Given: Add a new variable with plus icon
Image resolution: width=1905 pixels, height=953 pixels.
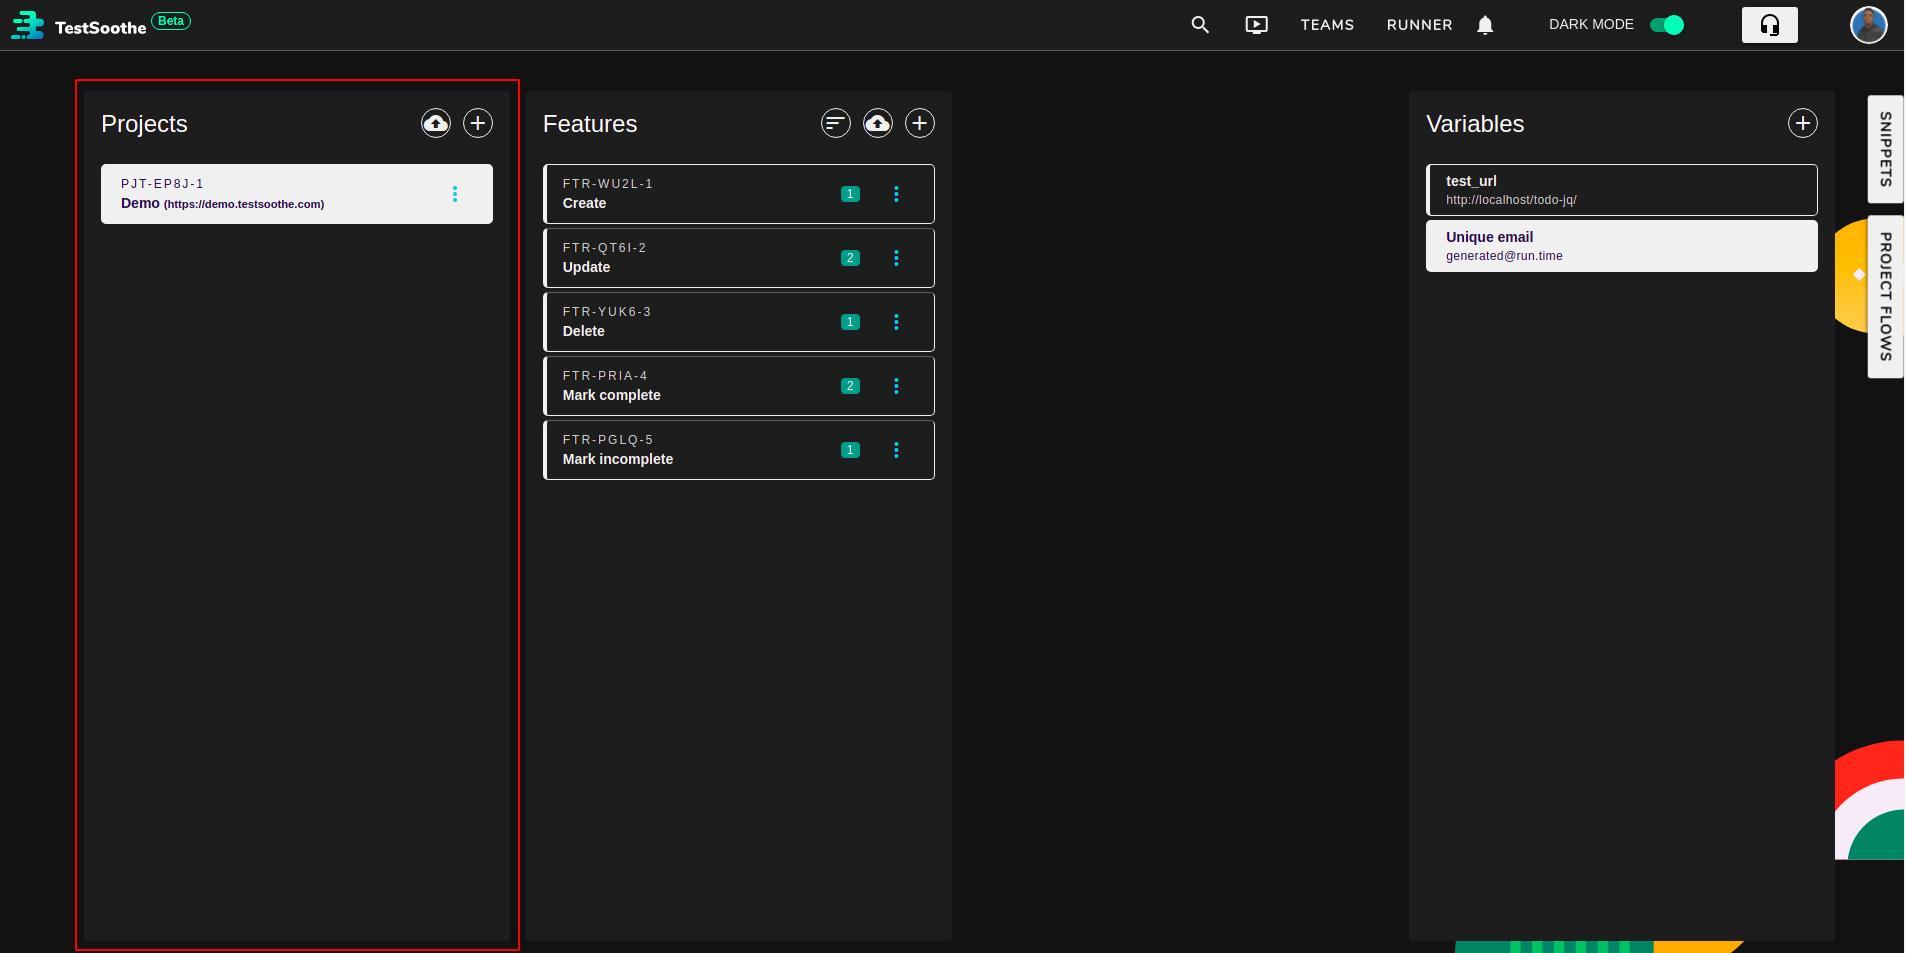Looking at the screenshot, I should [1803, 123].
